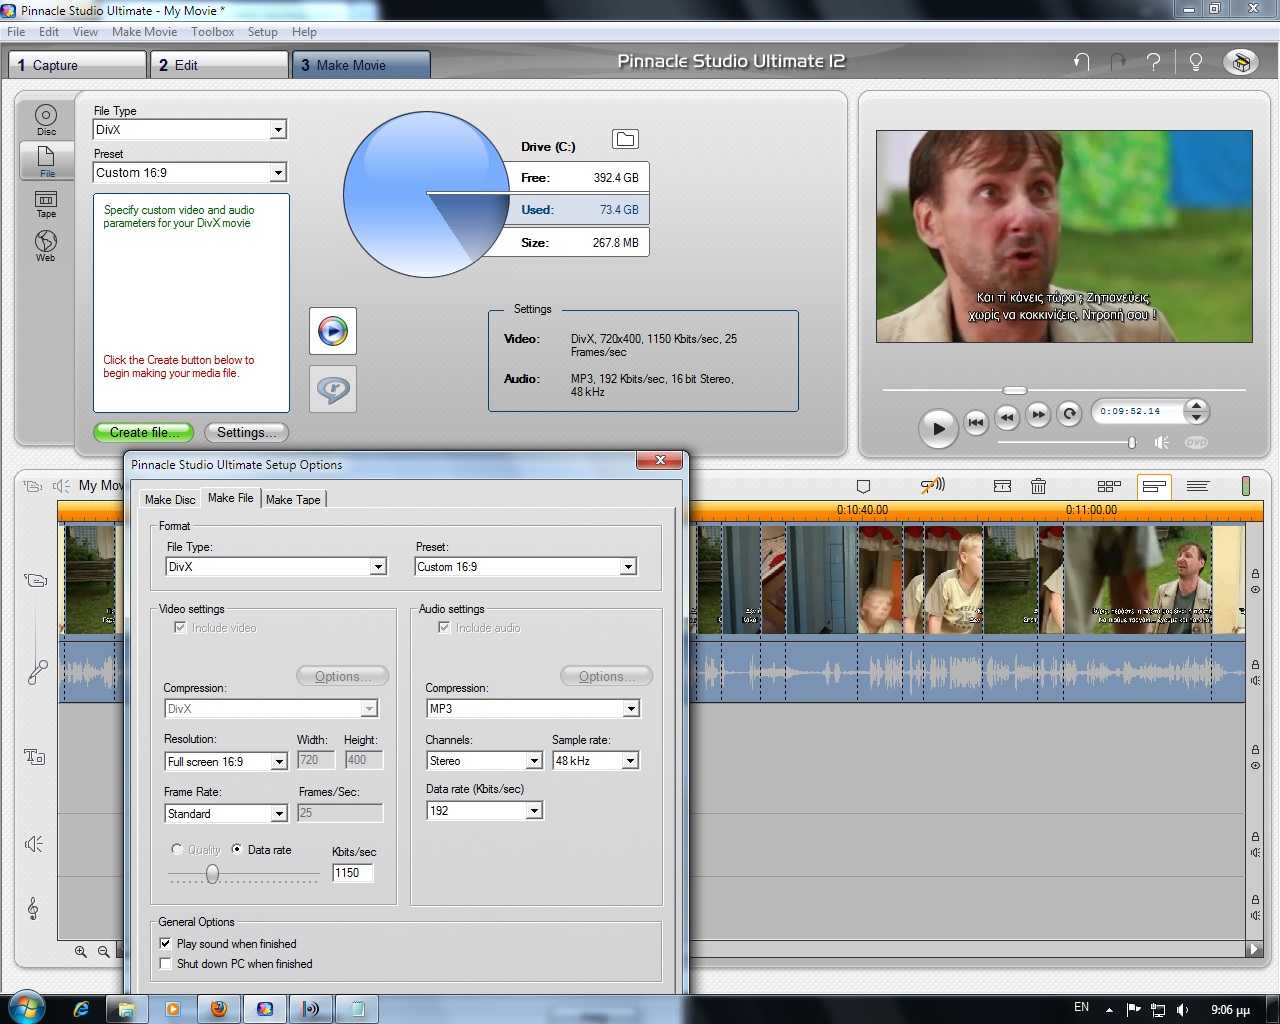Choose the Tape output option
This screenshot has height=1024, width=1280.
click(46, 204)
